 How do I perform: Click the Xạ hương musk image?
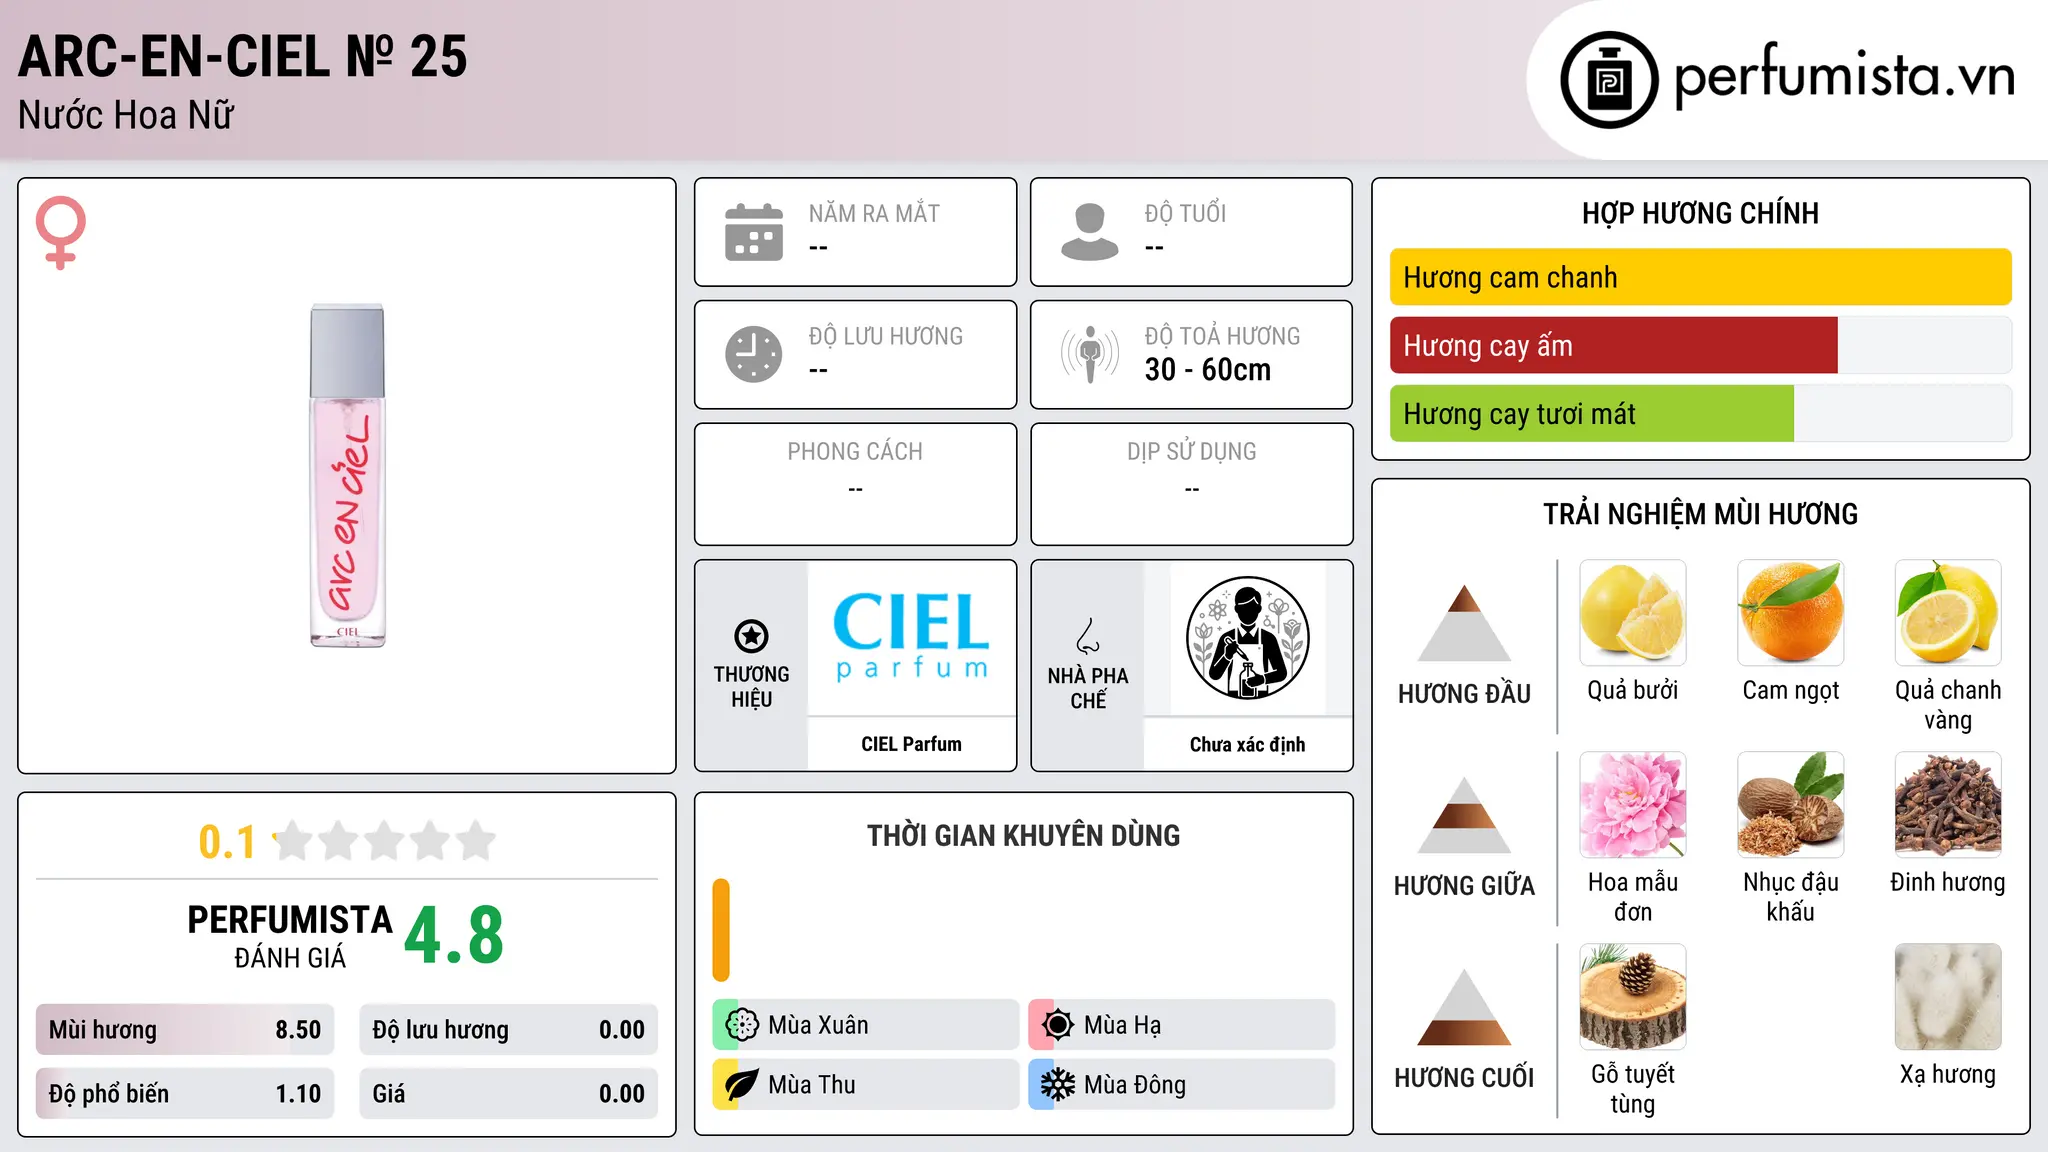coord(1948,997)
